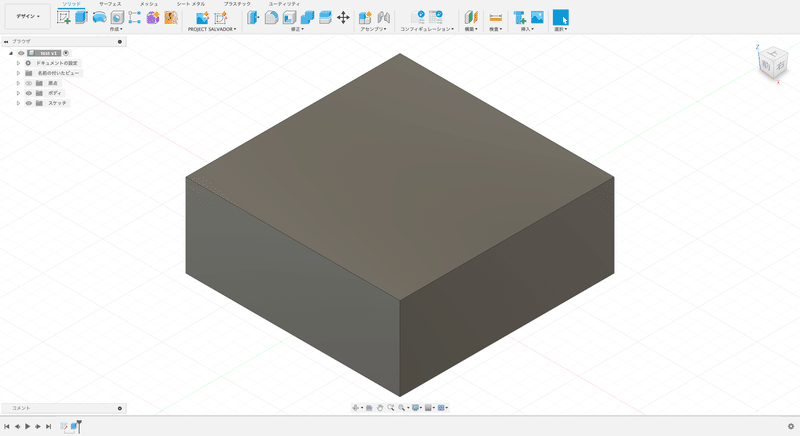Select the Create Sketch tool

point(64,17)
